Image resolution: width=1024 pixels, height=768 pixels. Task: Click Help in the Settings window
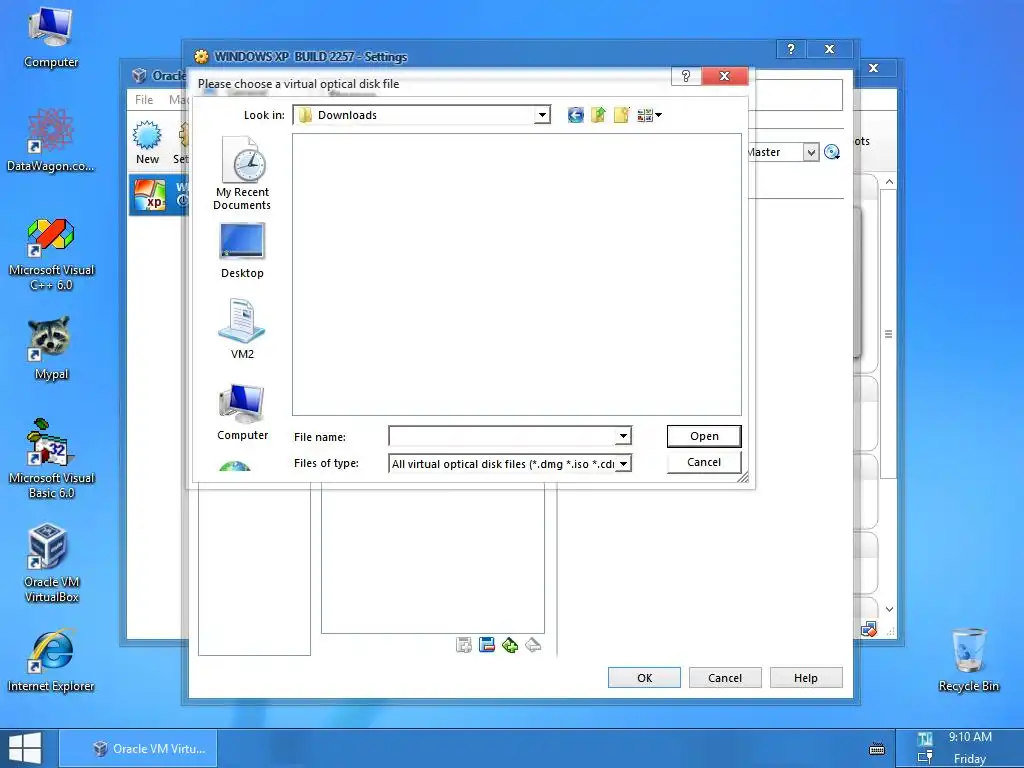click(806, 678)
